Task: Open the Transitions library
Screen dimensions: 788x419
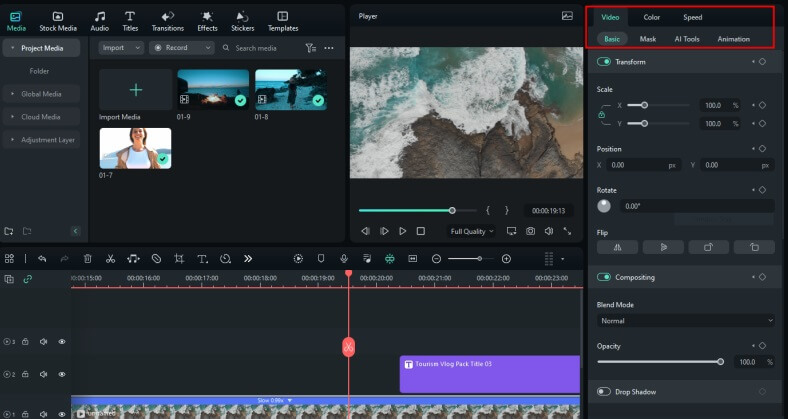Action: tap(167, 21)
